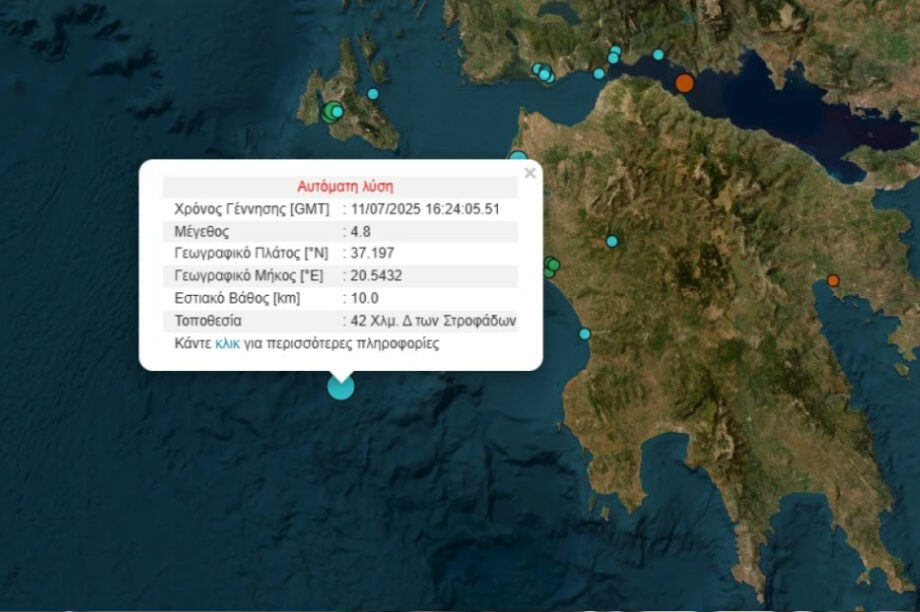Click the magnitude value '4.8'
The height and width of the screenshot is (612, 920).
pyautogui.click(x=360, y=232)
